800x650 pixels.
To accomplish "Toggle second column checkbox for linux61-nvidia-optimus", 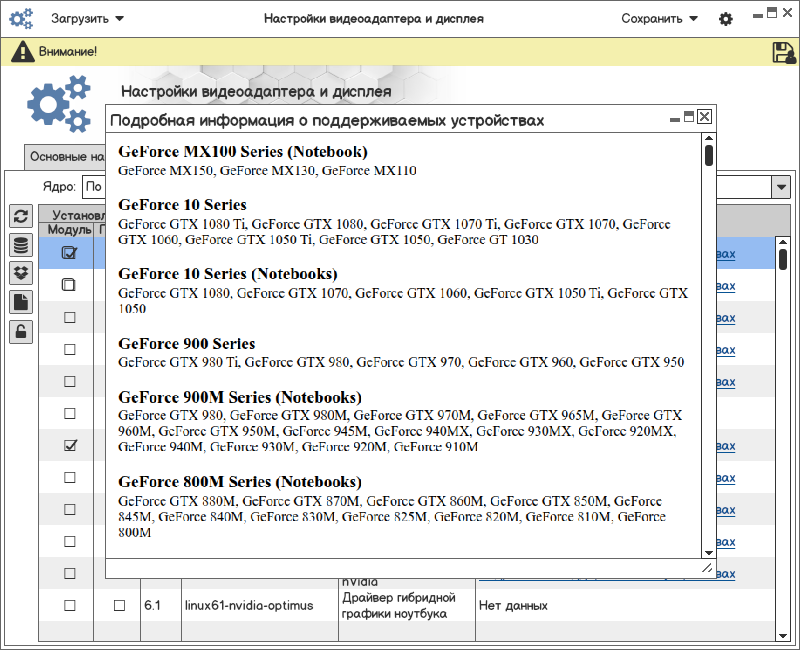I will pyautogui.click(x=119, y=605).
